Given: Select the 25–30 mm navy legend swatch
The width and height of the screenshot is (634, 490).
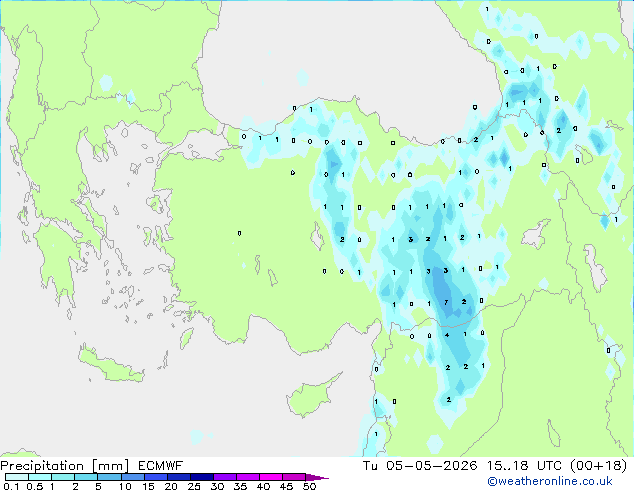Looking at the screenshot, I should pos(202,477).
